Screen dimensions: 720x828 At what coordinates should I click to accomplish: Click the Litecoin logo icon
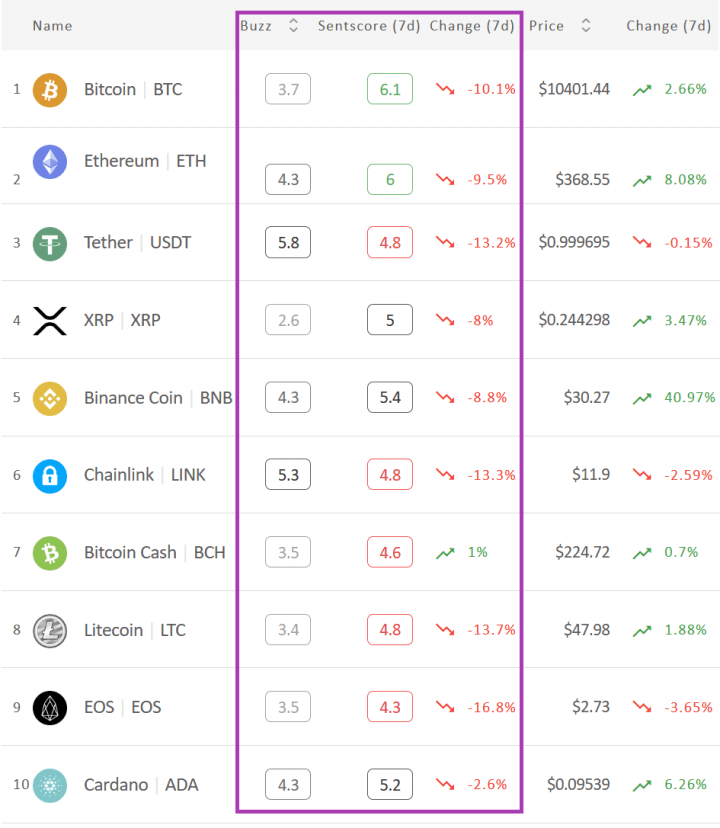coord(49,630)
